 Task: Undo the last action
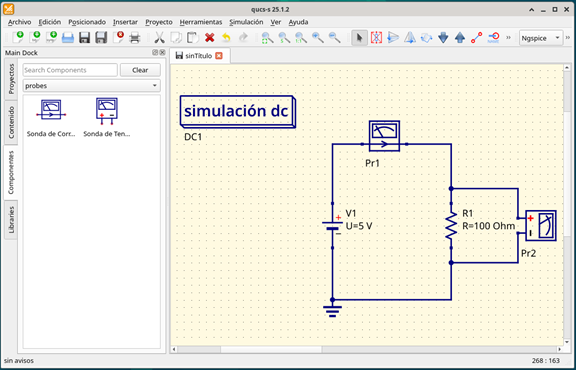point(226,37)
